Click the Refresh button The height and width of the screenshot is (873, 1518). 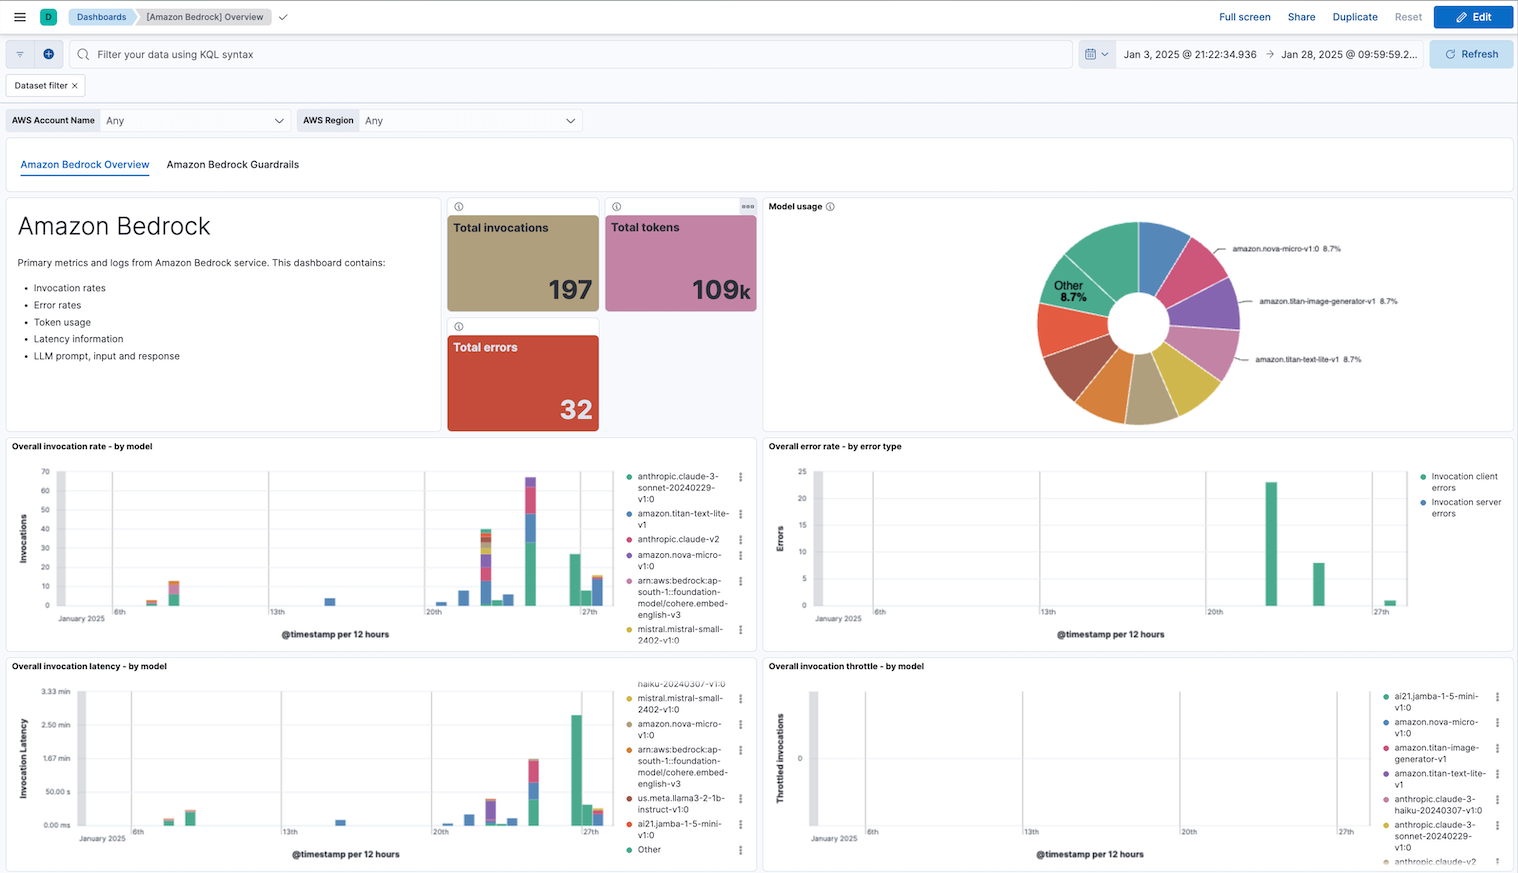pos(1470,54)
